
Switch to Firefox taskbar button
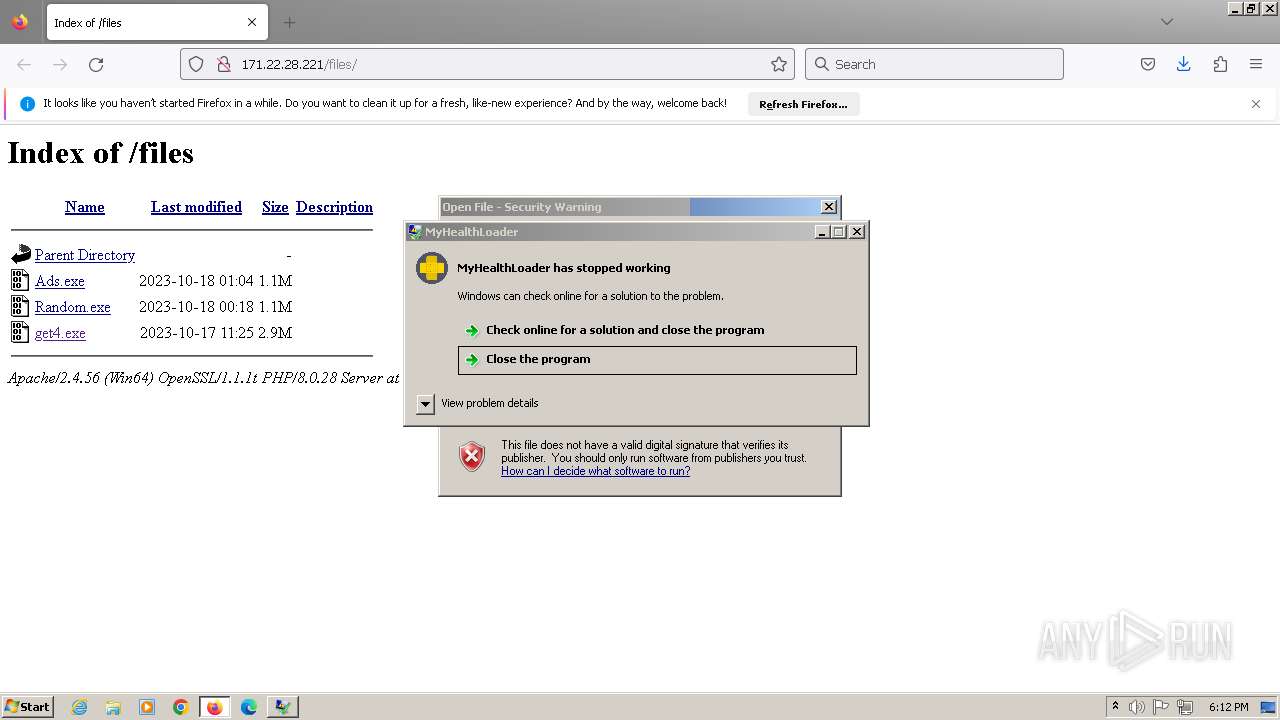click(215, 707)
